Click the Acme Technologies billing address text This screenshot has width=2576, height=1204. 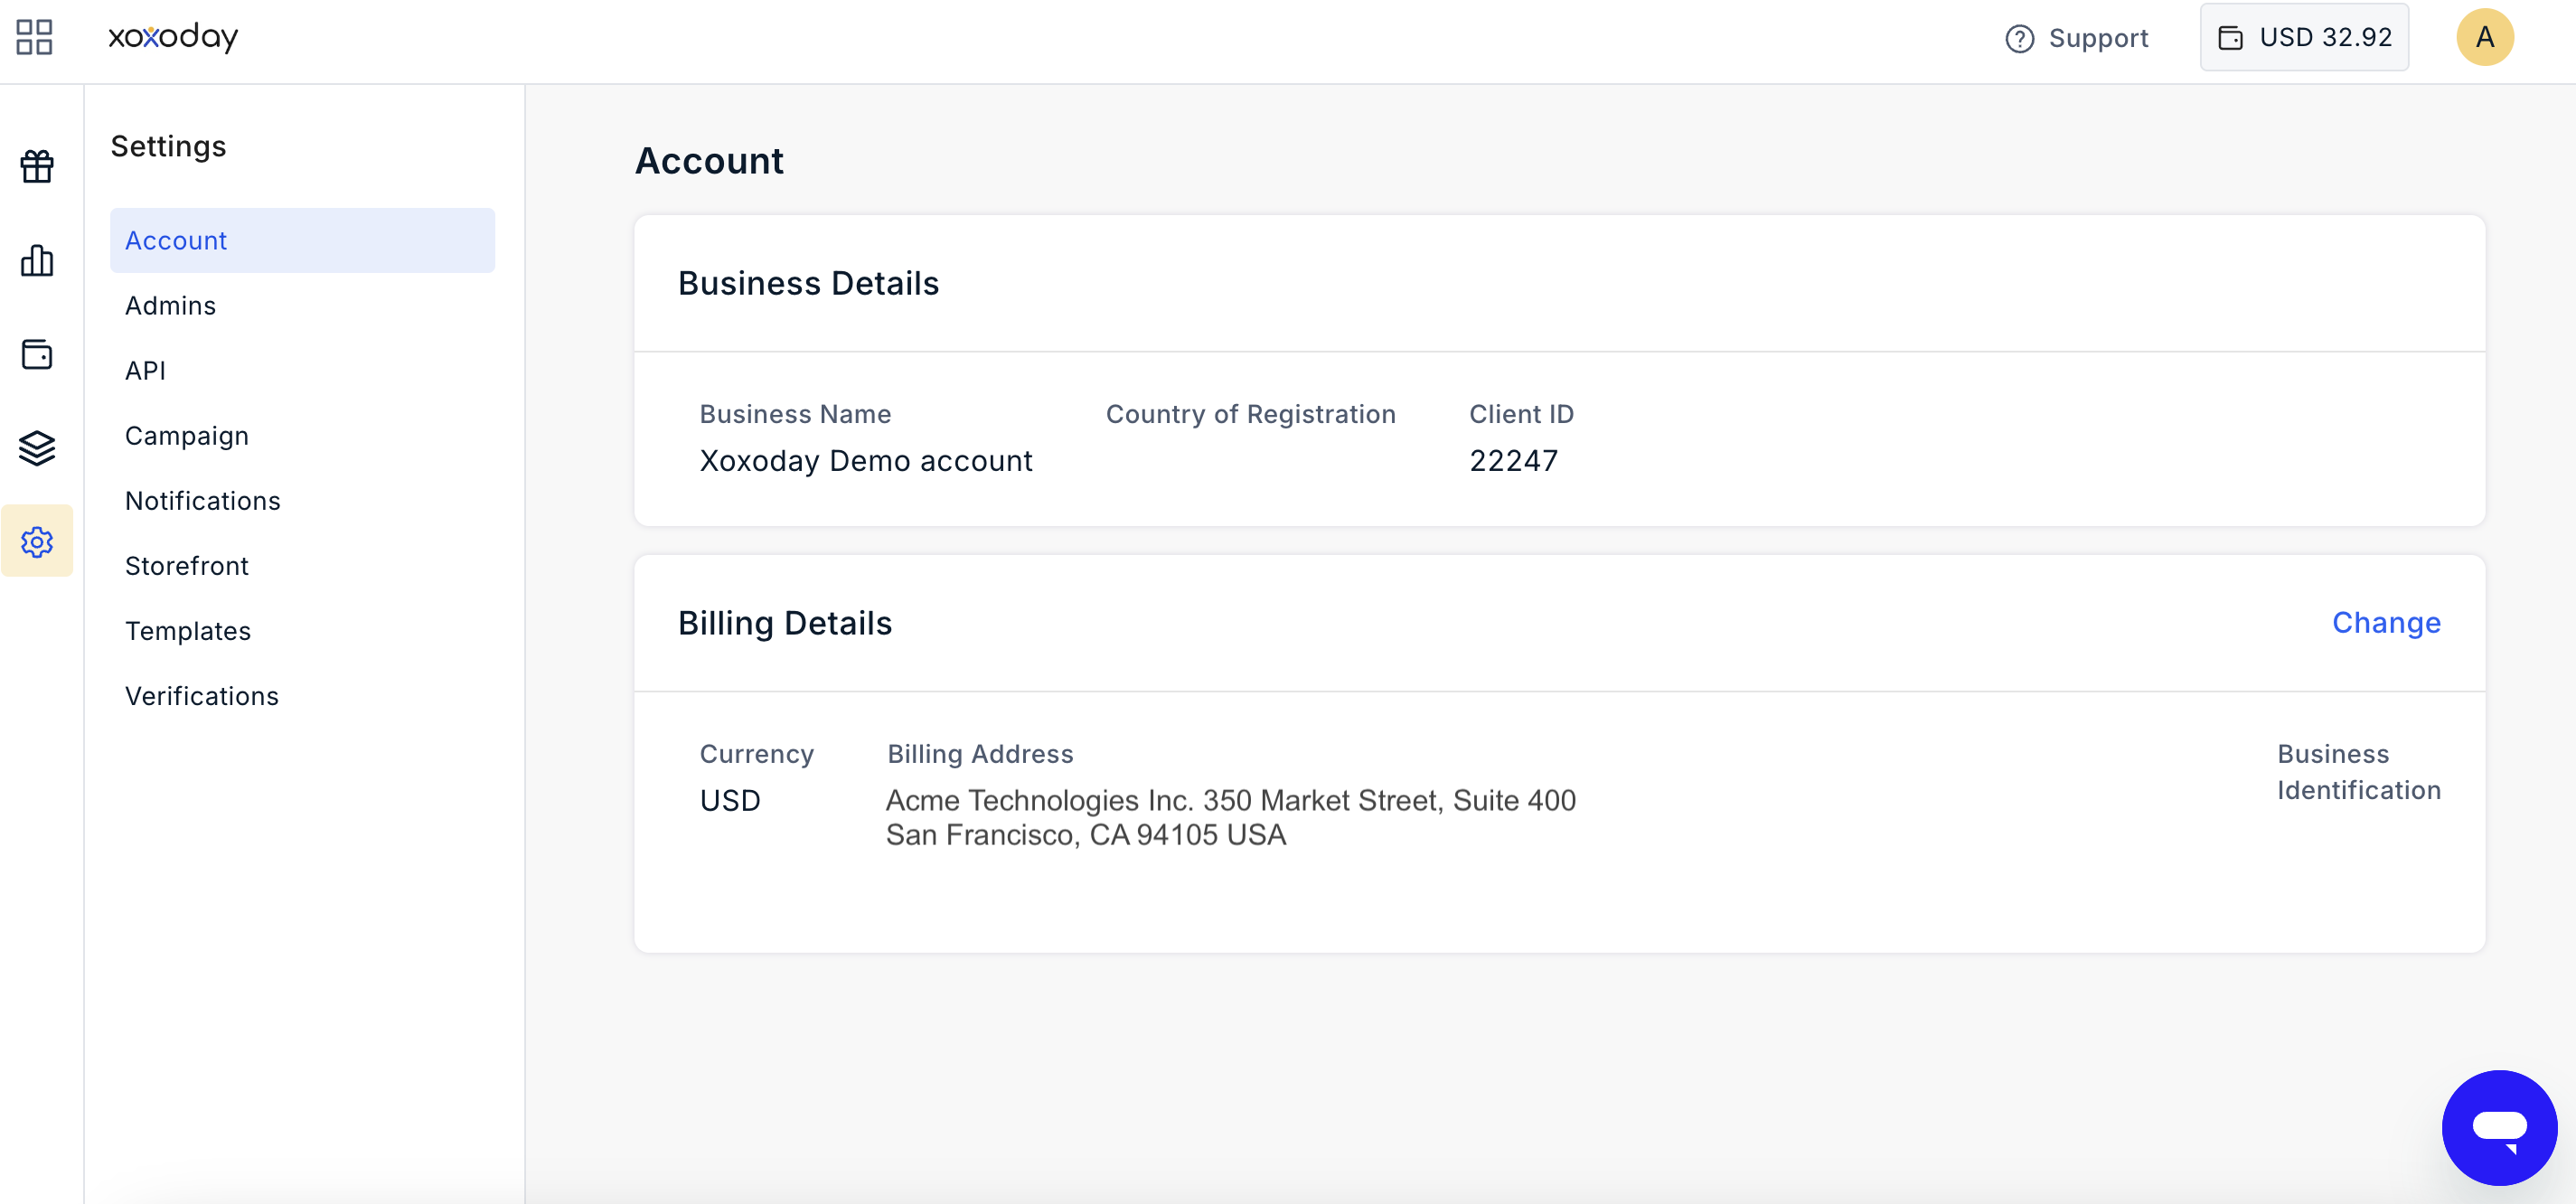1230,817
